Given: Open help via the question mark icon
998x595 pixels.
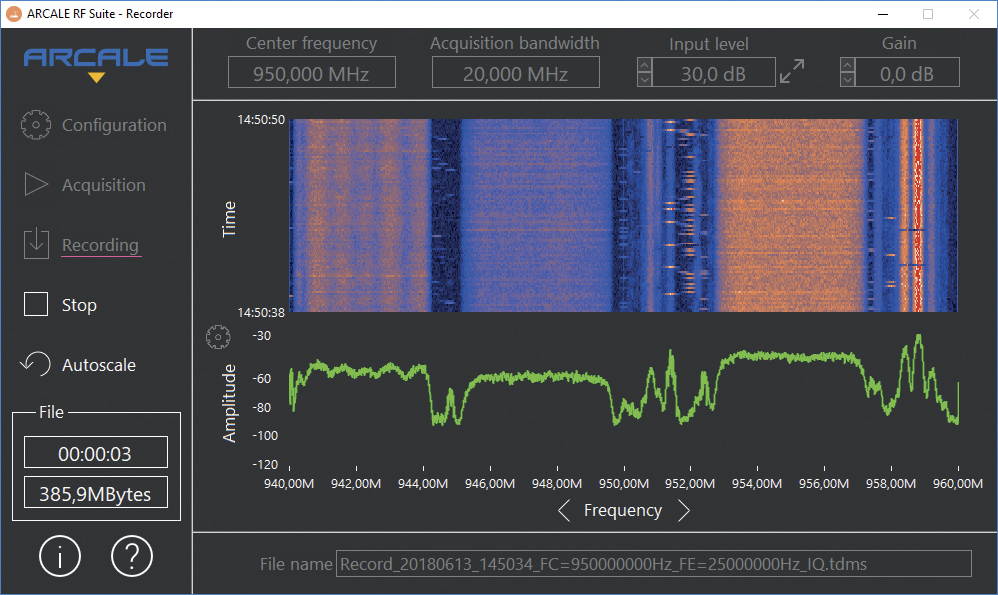Looking at the screenshot, I should 132,556.
